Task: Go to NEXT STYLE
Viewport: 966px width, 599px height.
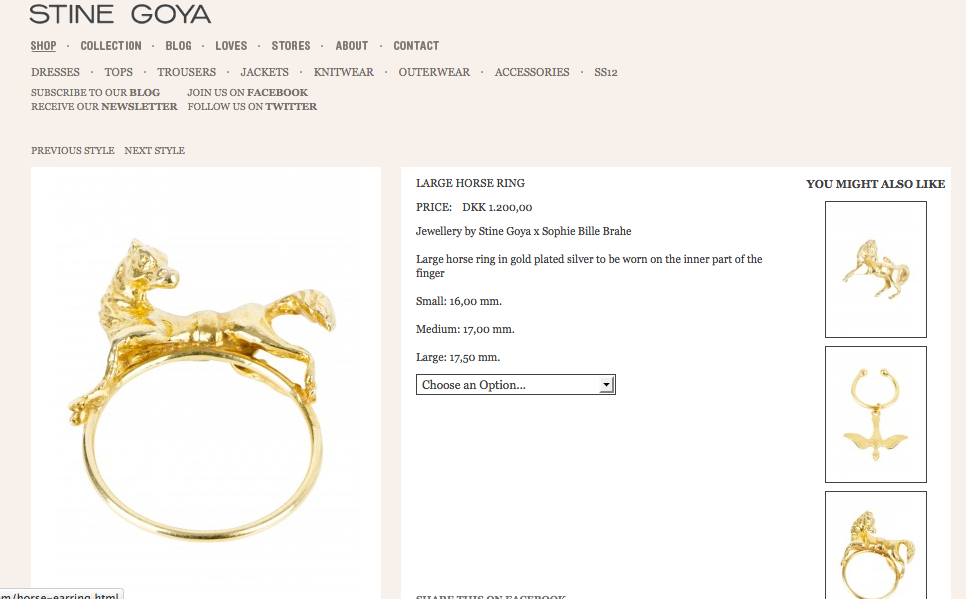Action: click(155, 150)
